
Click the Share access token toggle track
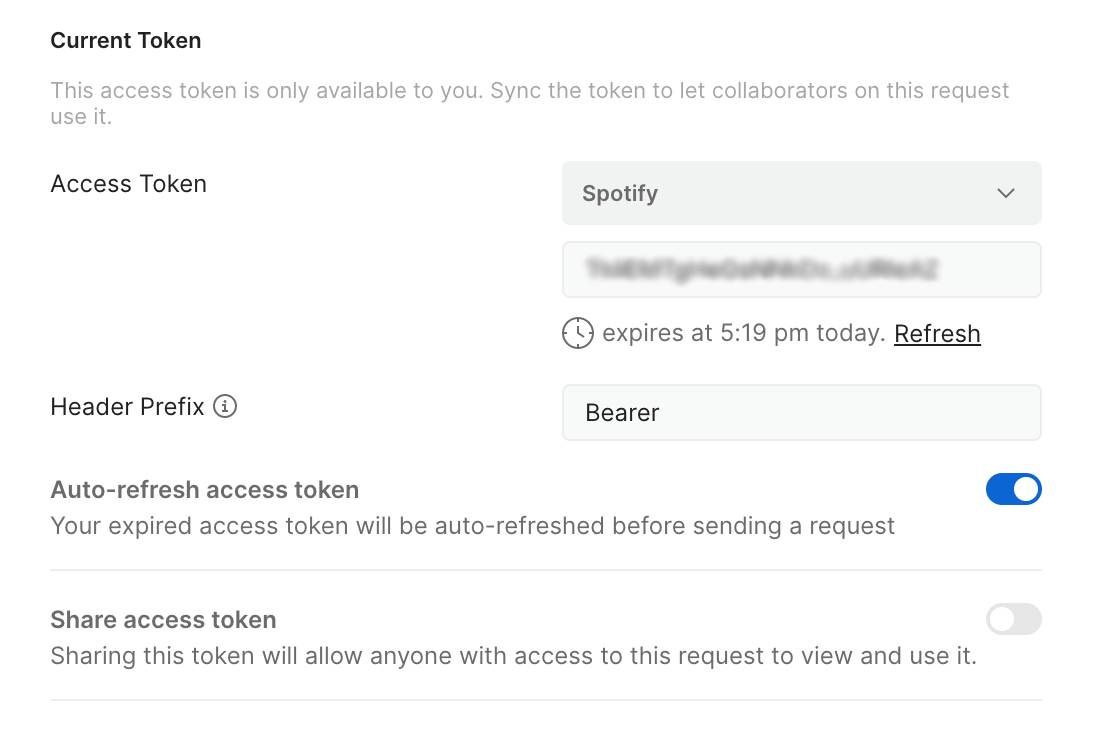1013,620
